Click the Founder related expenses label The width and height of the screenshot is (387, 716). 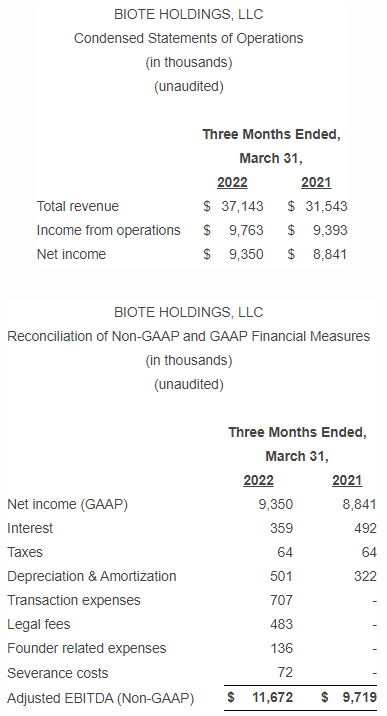click(87, 648)
